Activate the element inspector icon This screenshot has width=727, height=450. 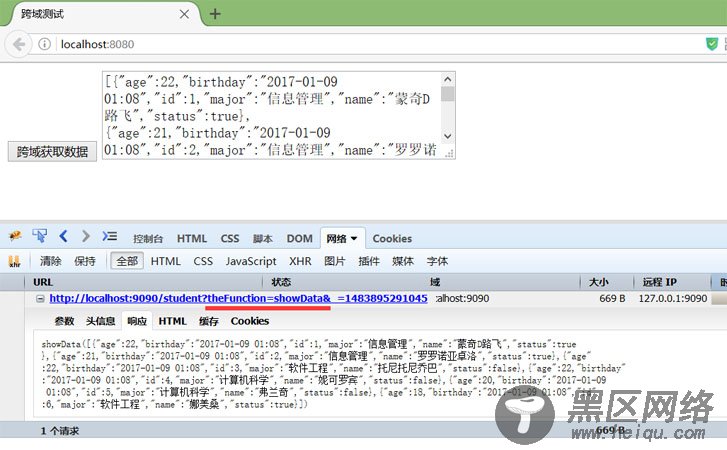pyautogui.click(x=40, y=236)
